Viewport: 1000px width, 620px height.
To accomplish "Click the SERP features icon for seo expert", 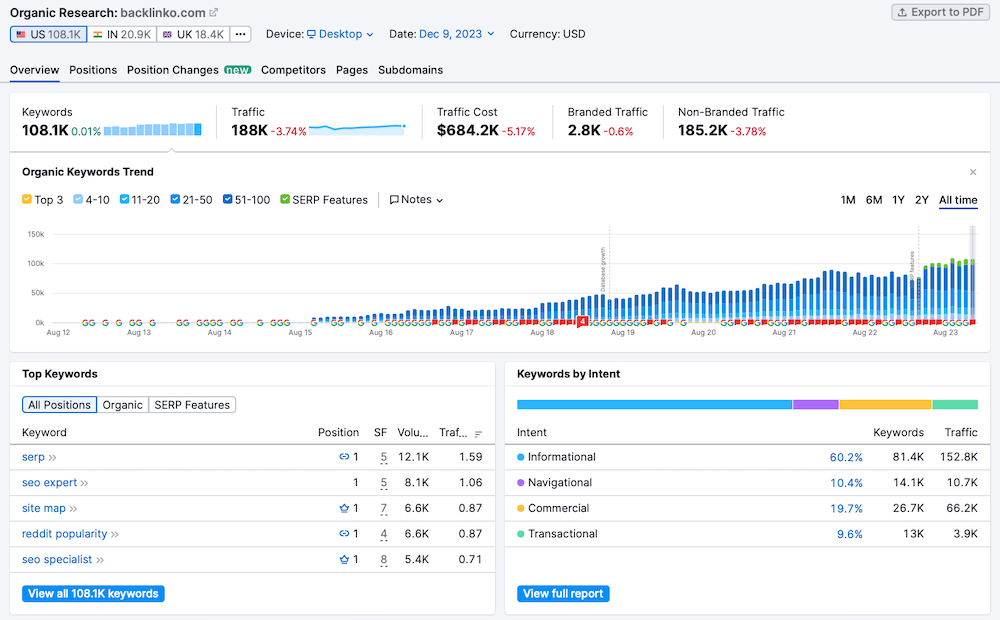I will (383, 483).
